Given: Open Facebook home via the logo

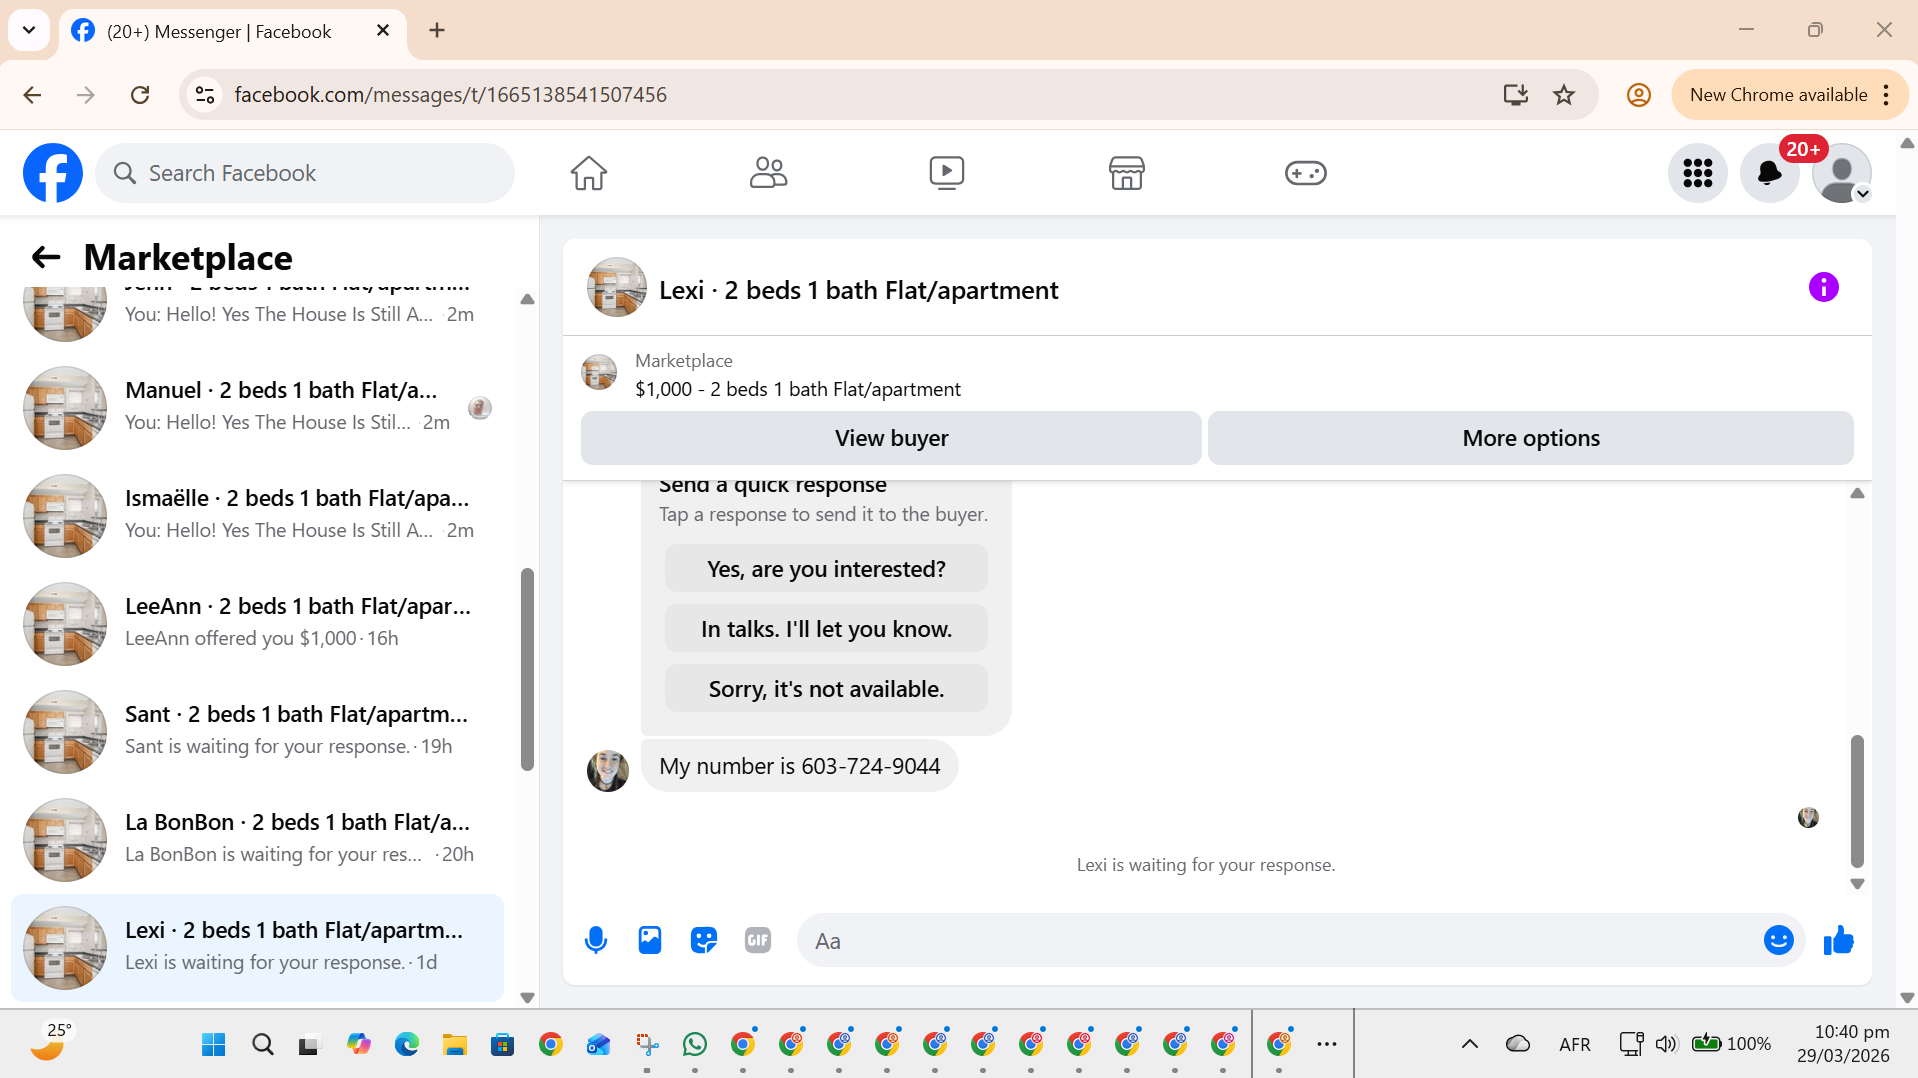Looking at the screenshot, I should [53, 173].
